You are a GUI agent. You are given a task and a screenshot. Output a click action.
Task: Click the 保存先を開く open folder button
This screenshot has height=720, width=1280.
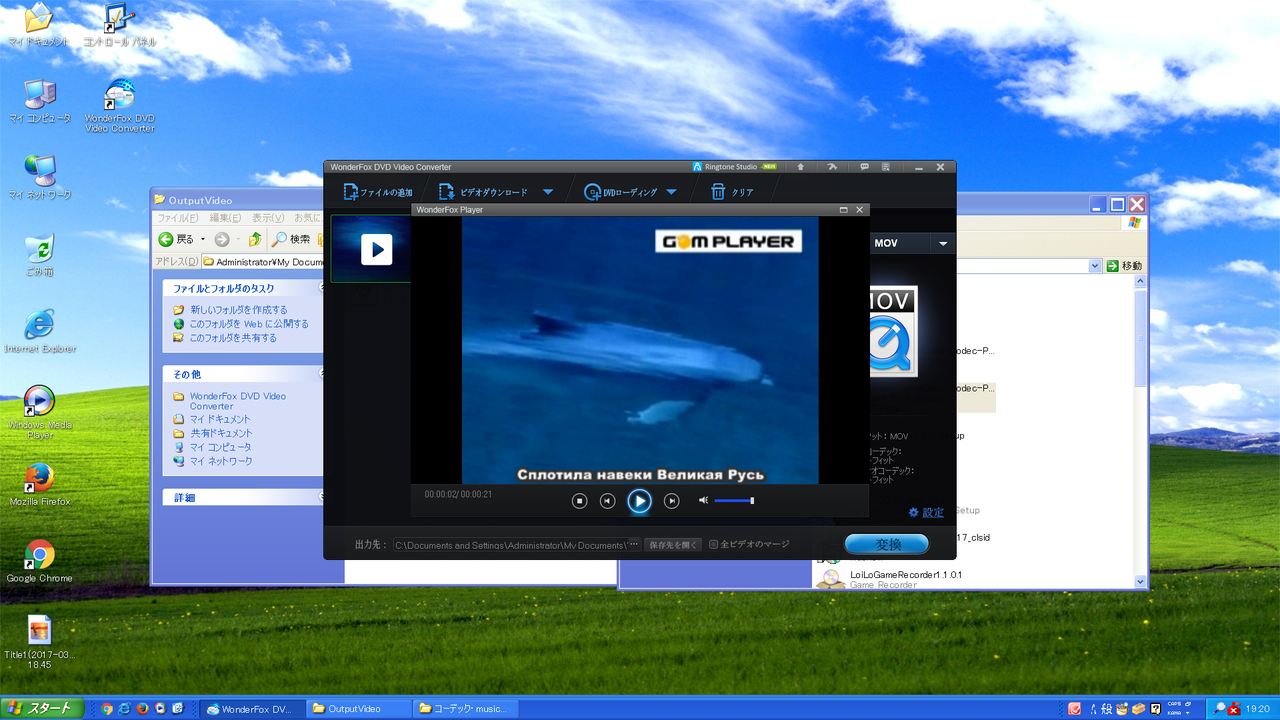pos(673,545)
